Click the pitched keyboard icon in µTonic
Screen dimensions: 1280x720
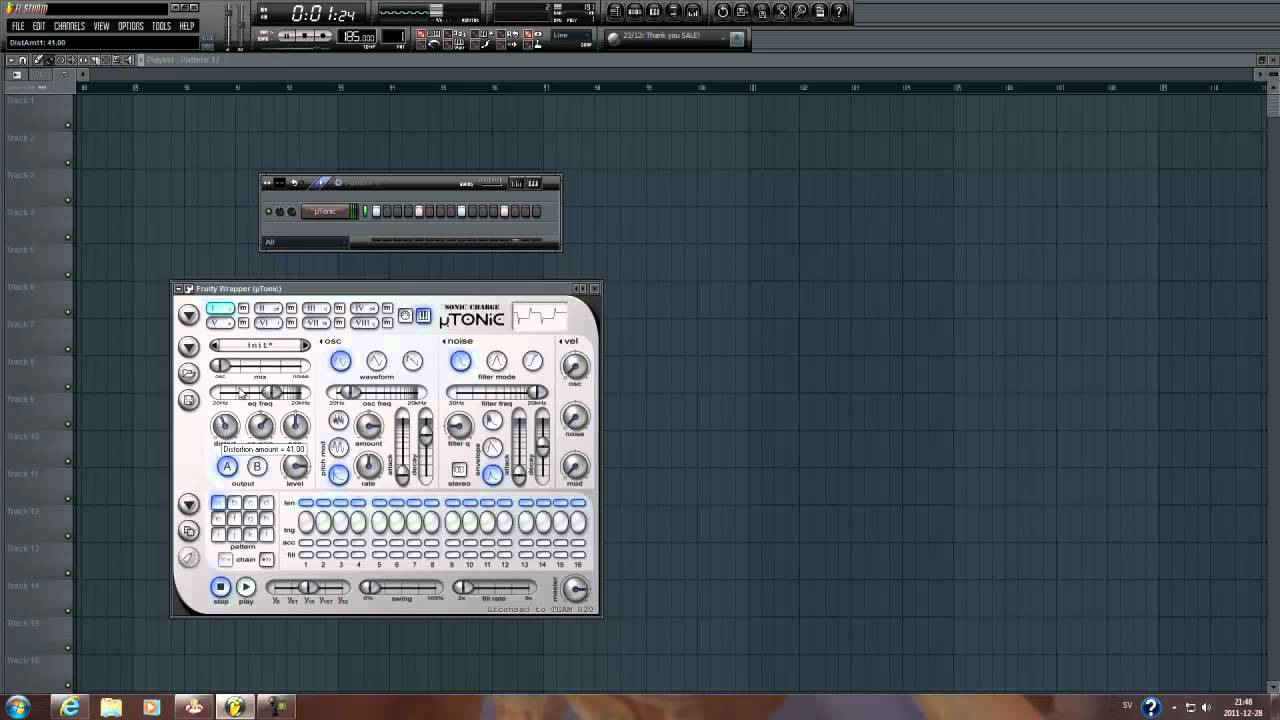tap(423, 315)
